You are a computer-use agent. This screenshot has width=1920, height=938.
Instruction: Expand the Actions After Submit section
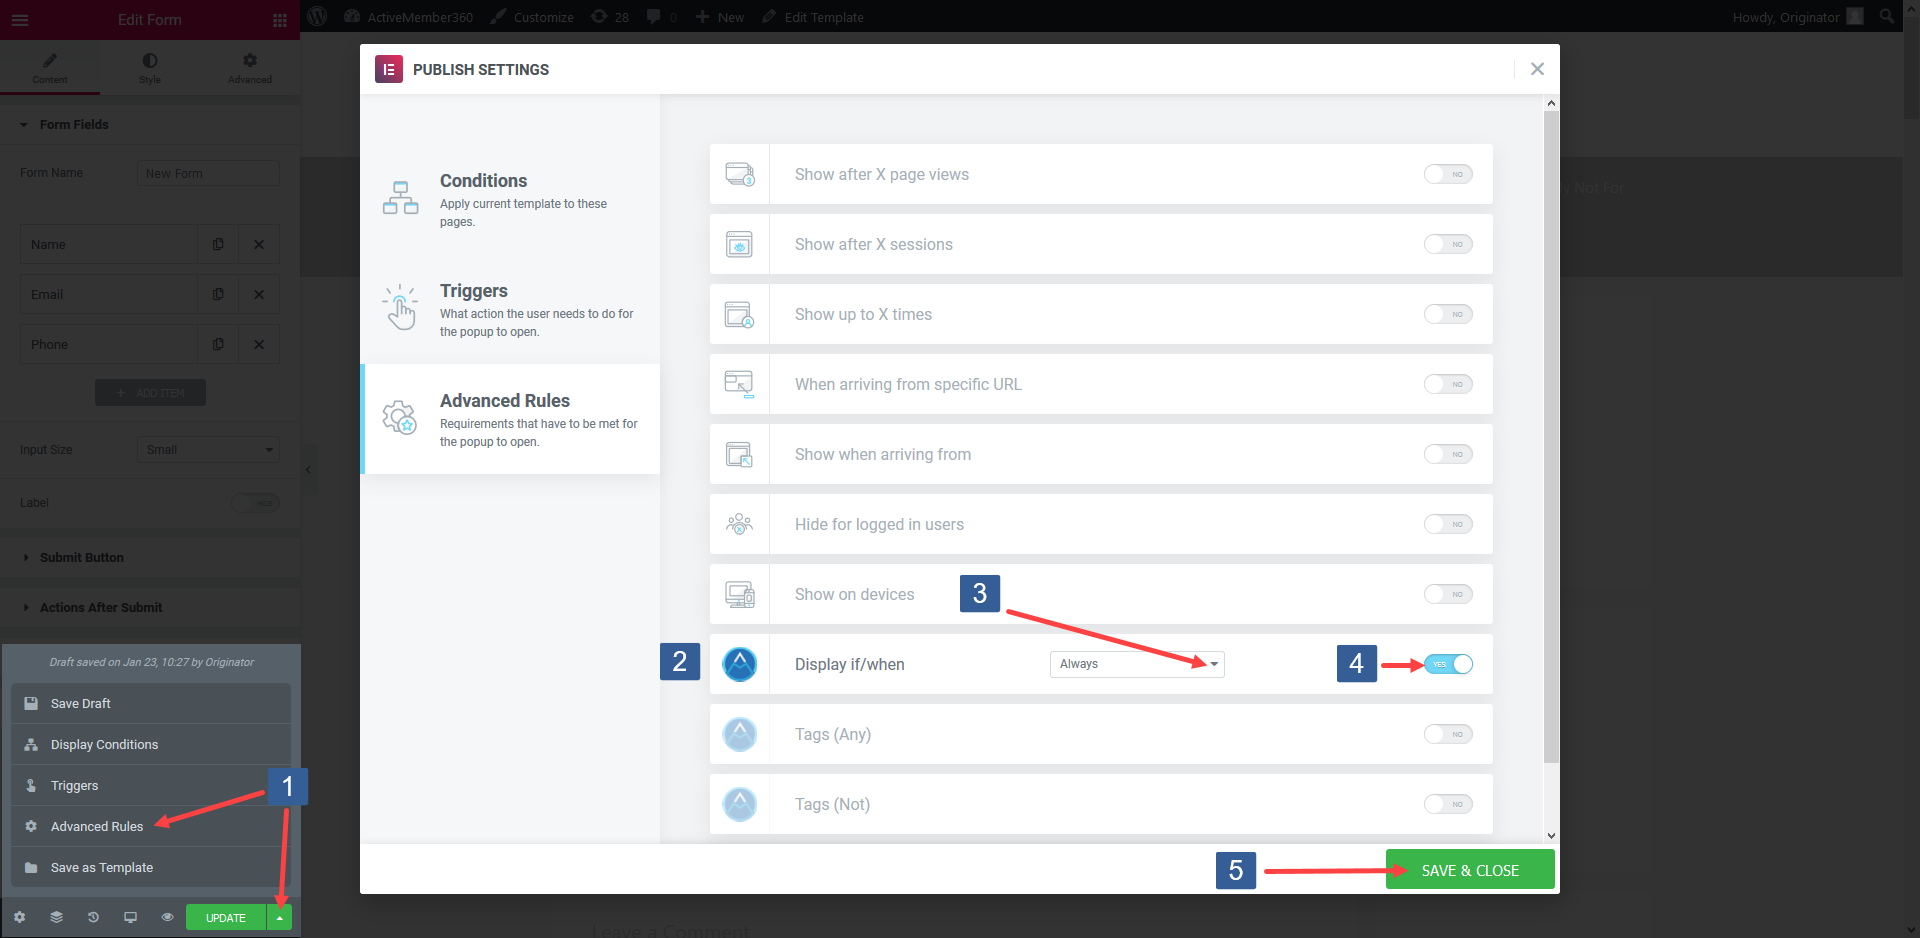pyautogui.click(x=100, y=607)
